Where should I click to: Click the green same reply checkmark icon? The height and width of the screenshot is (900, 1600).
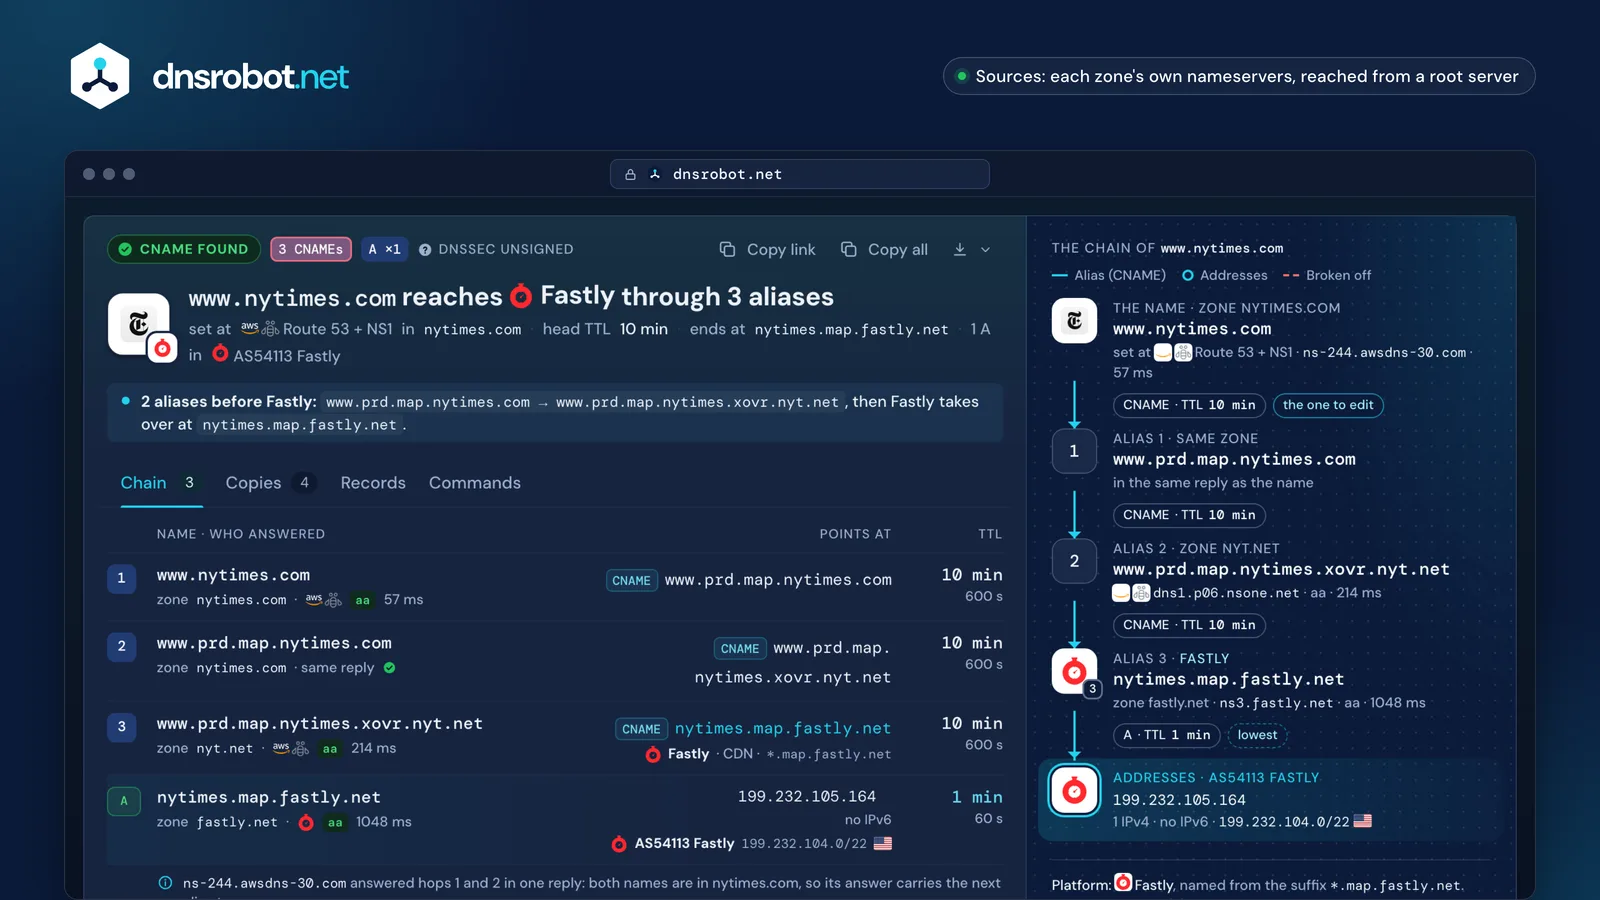390,668
